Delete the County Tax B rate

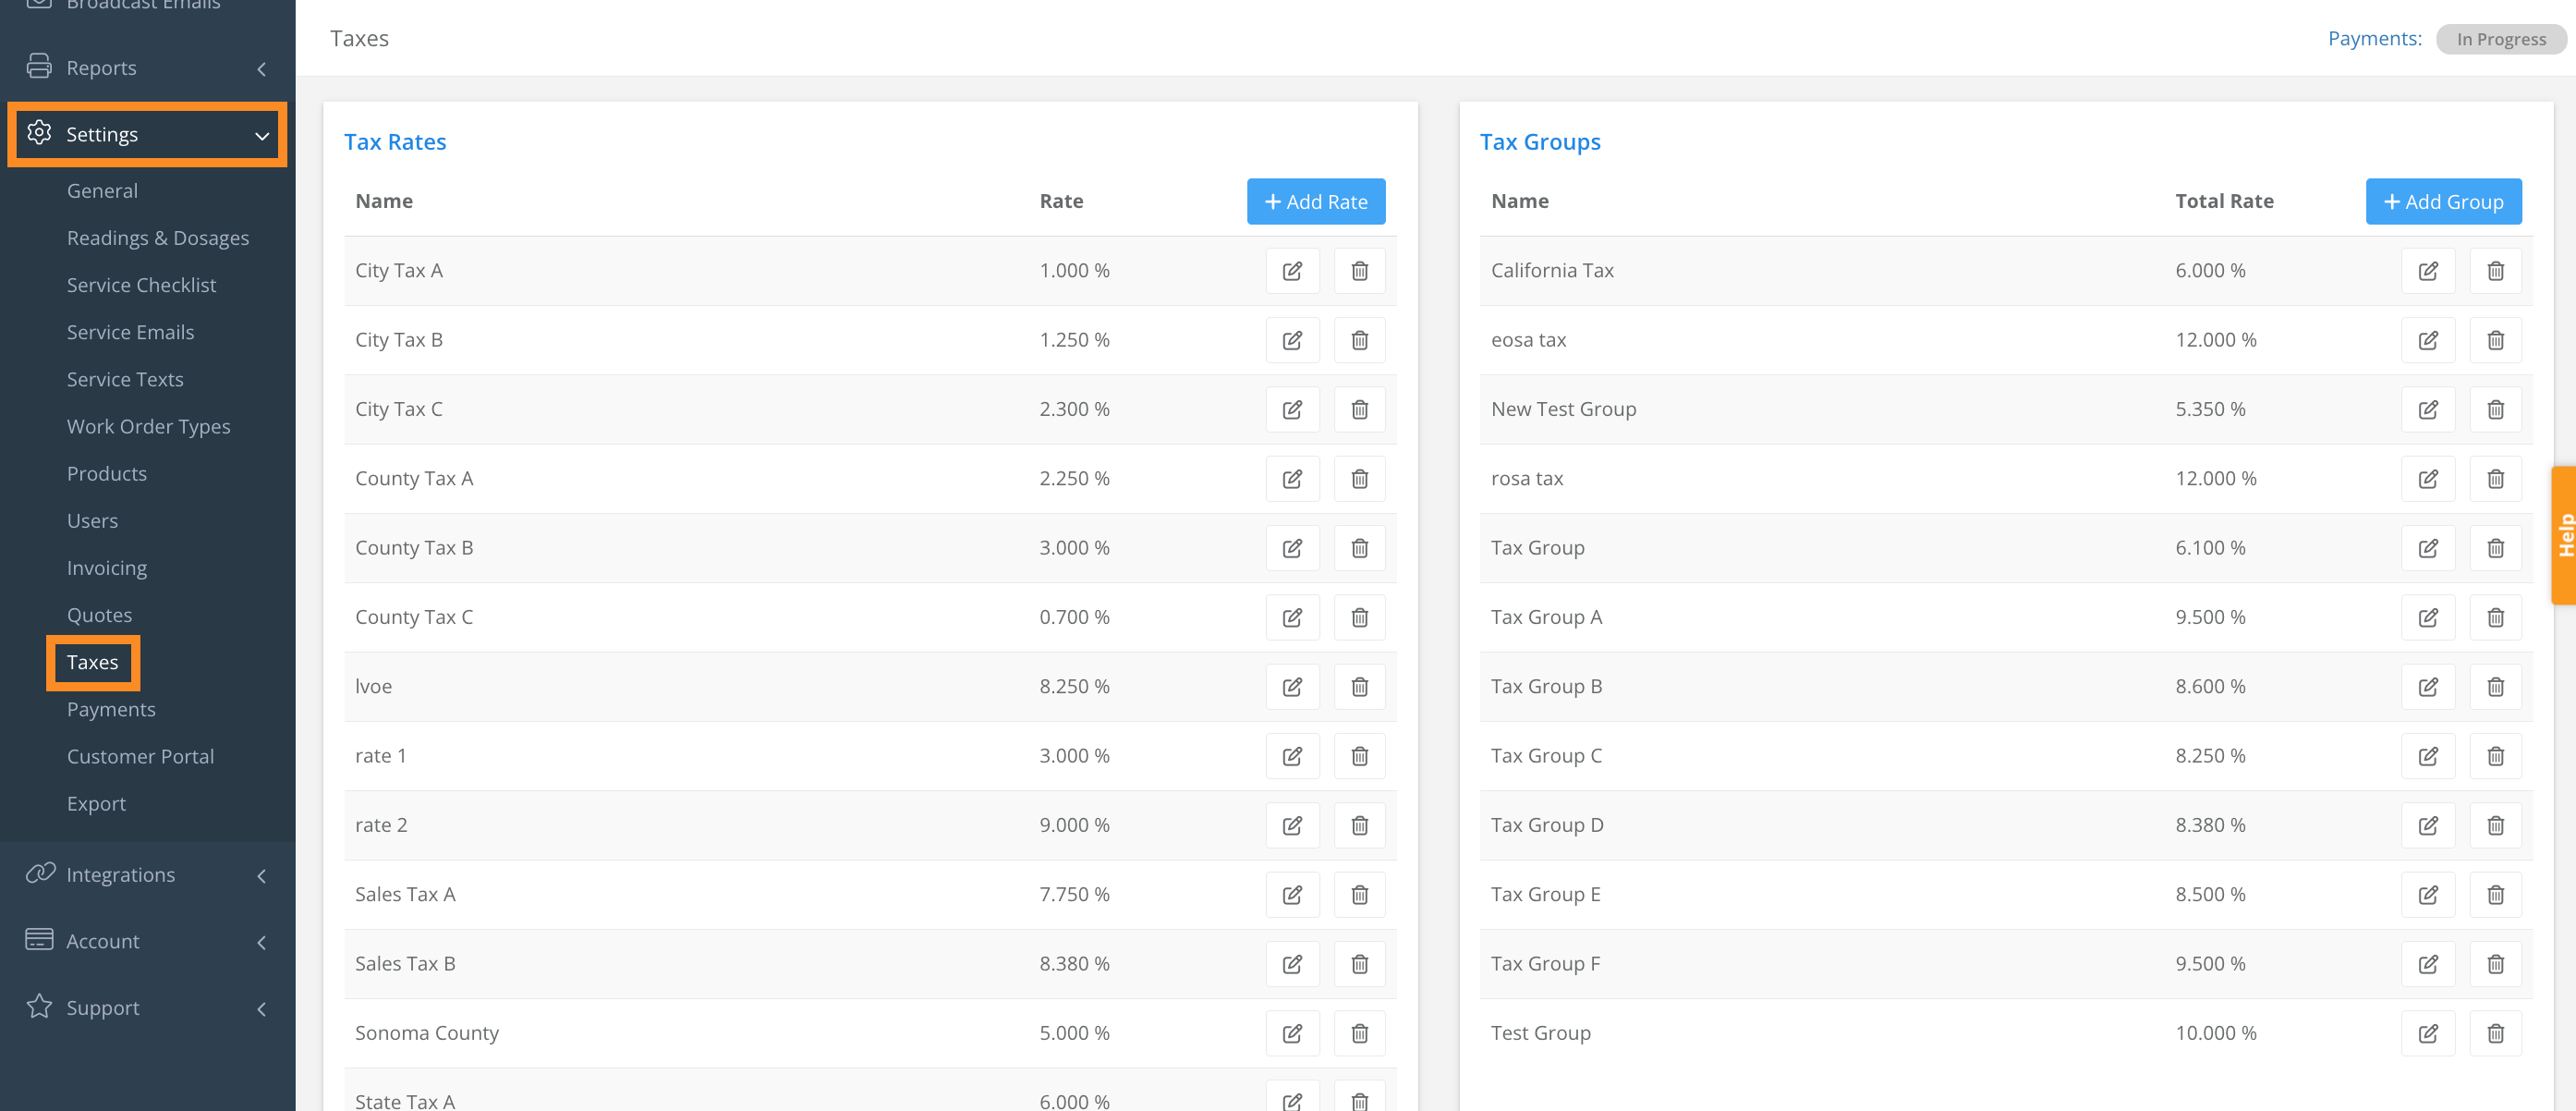1359,548
